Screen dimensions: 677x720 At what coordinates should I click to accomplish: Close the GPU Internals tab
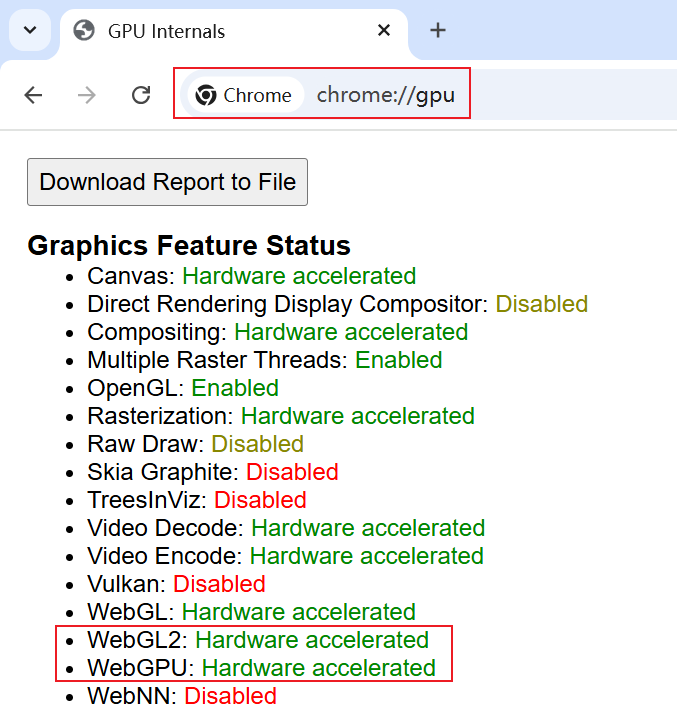384,30
